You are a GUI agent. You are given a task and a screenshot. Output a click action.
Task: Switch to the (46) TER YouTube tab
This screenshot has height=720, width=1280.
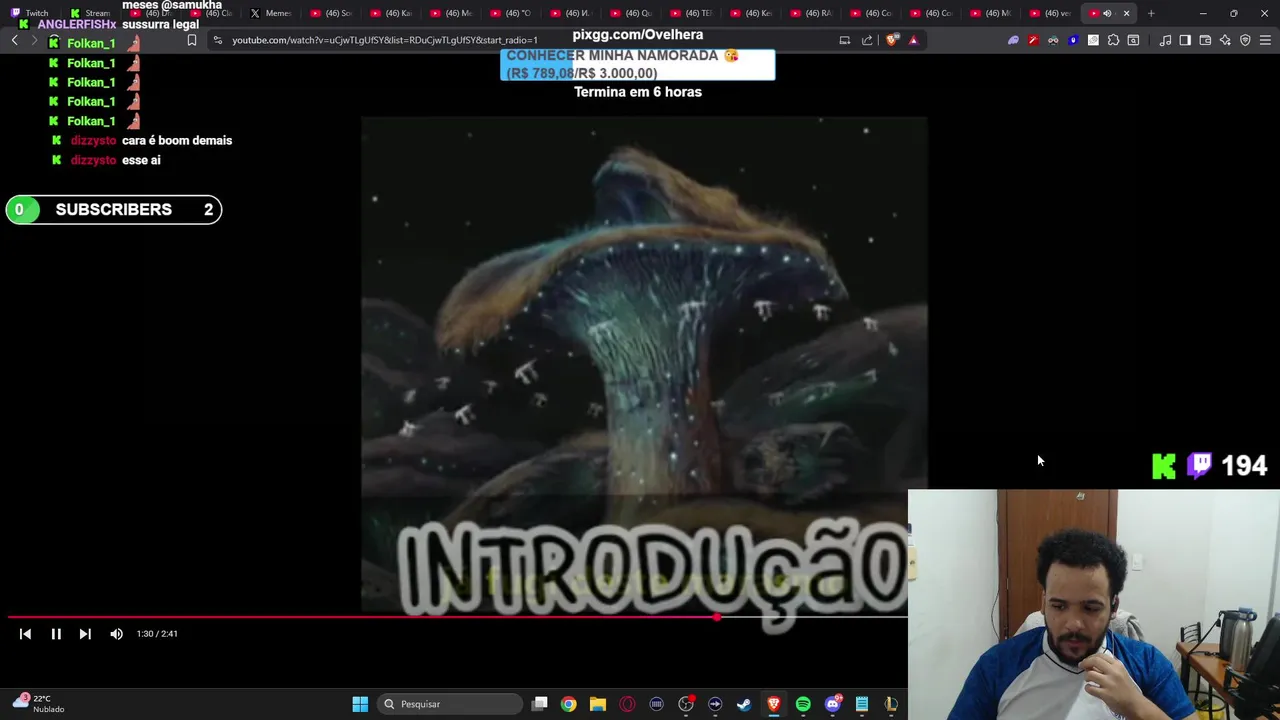[690, 13]
